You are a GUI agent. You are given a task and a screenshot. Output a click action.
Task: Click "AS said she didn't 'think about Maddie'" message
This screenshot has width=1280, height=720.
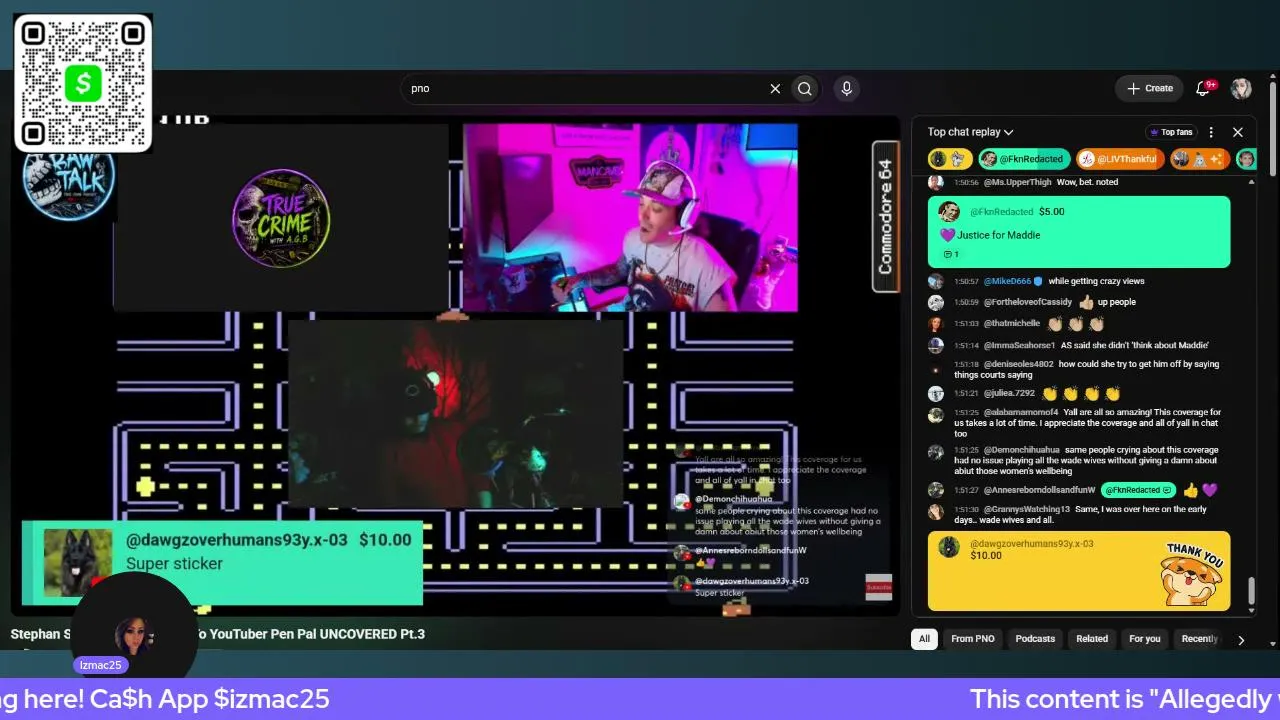[1134, 345]
